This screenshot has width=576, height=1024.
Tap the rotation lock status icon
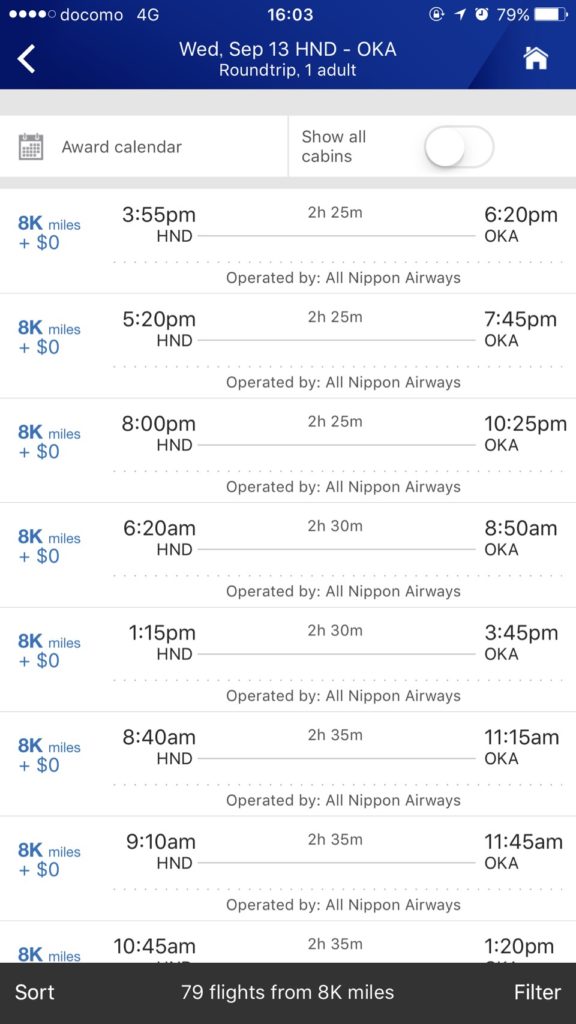[x=436, y=14]
